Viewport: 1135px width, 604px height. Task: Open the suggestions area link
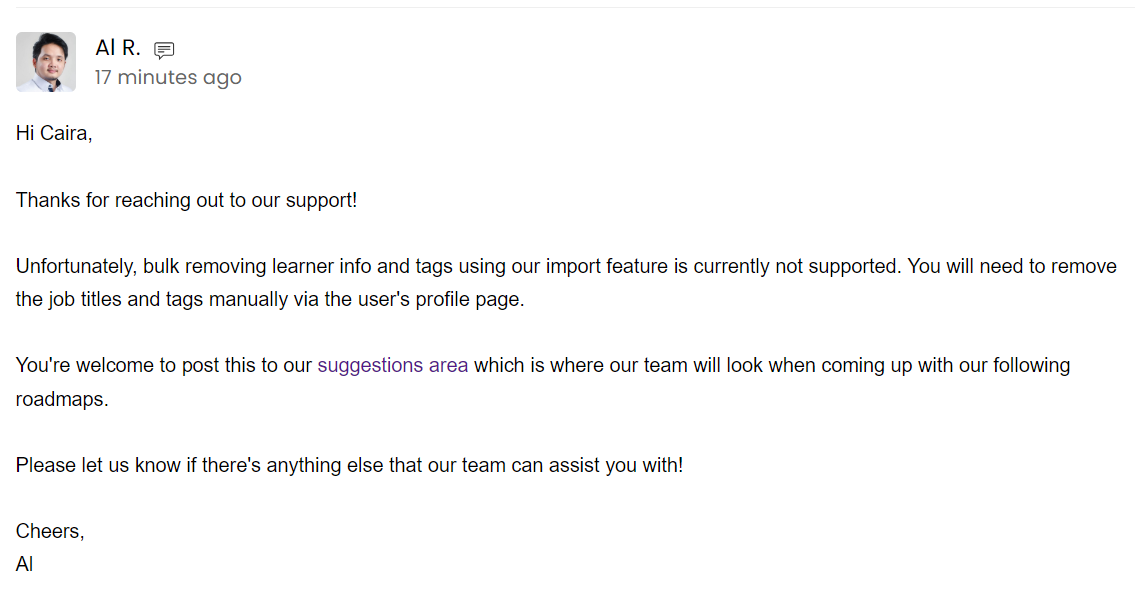pyautogui.click(x=392, y=365)
